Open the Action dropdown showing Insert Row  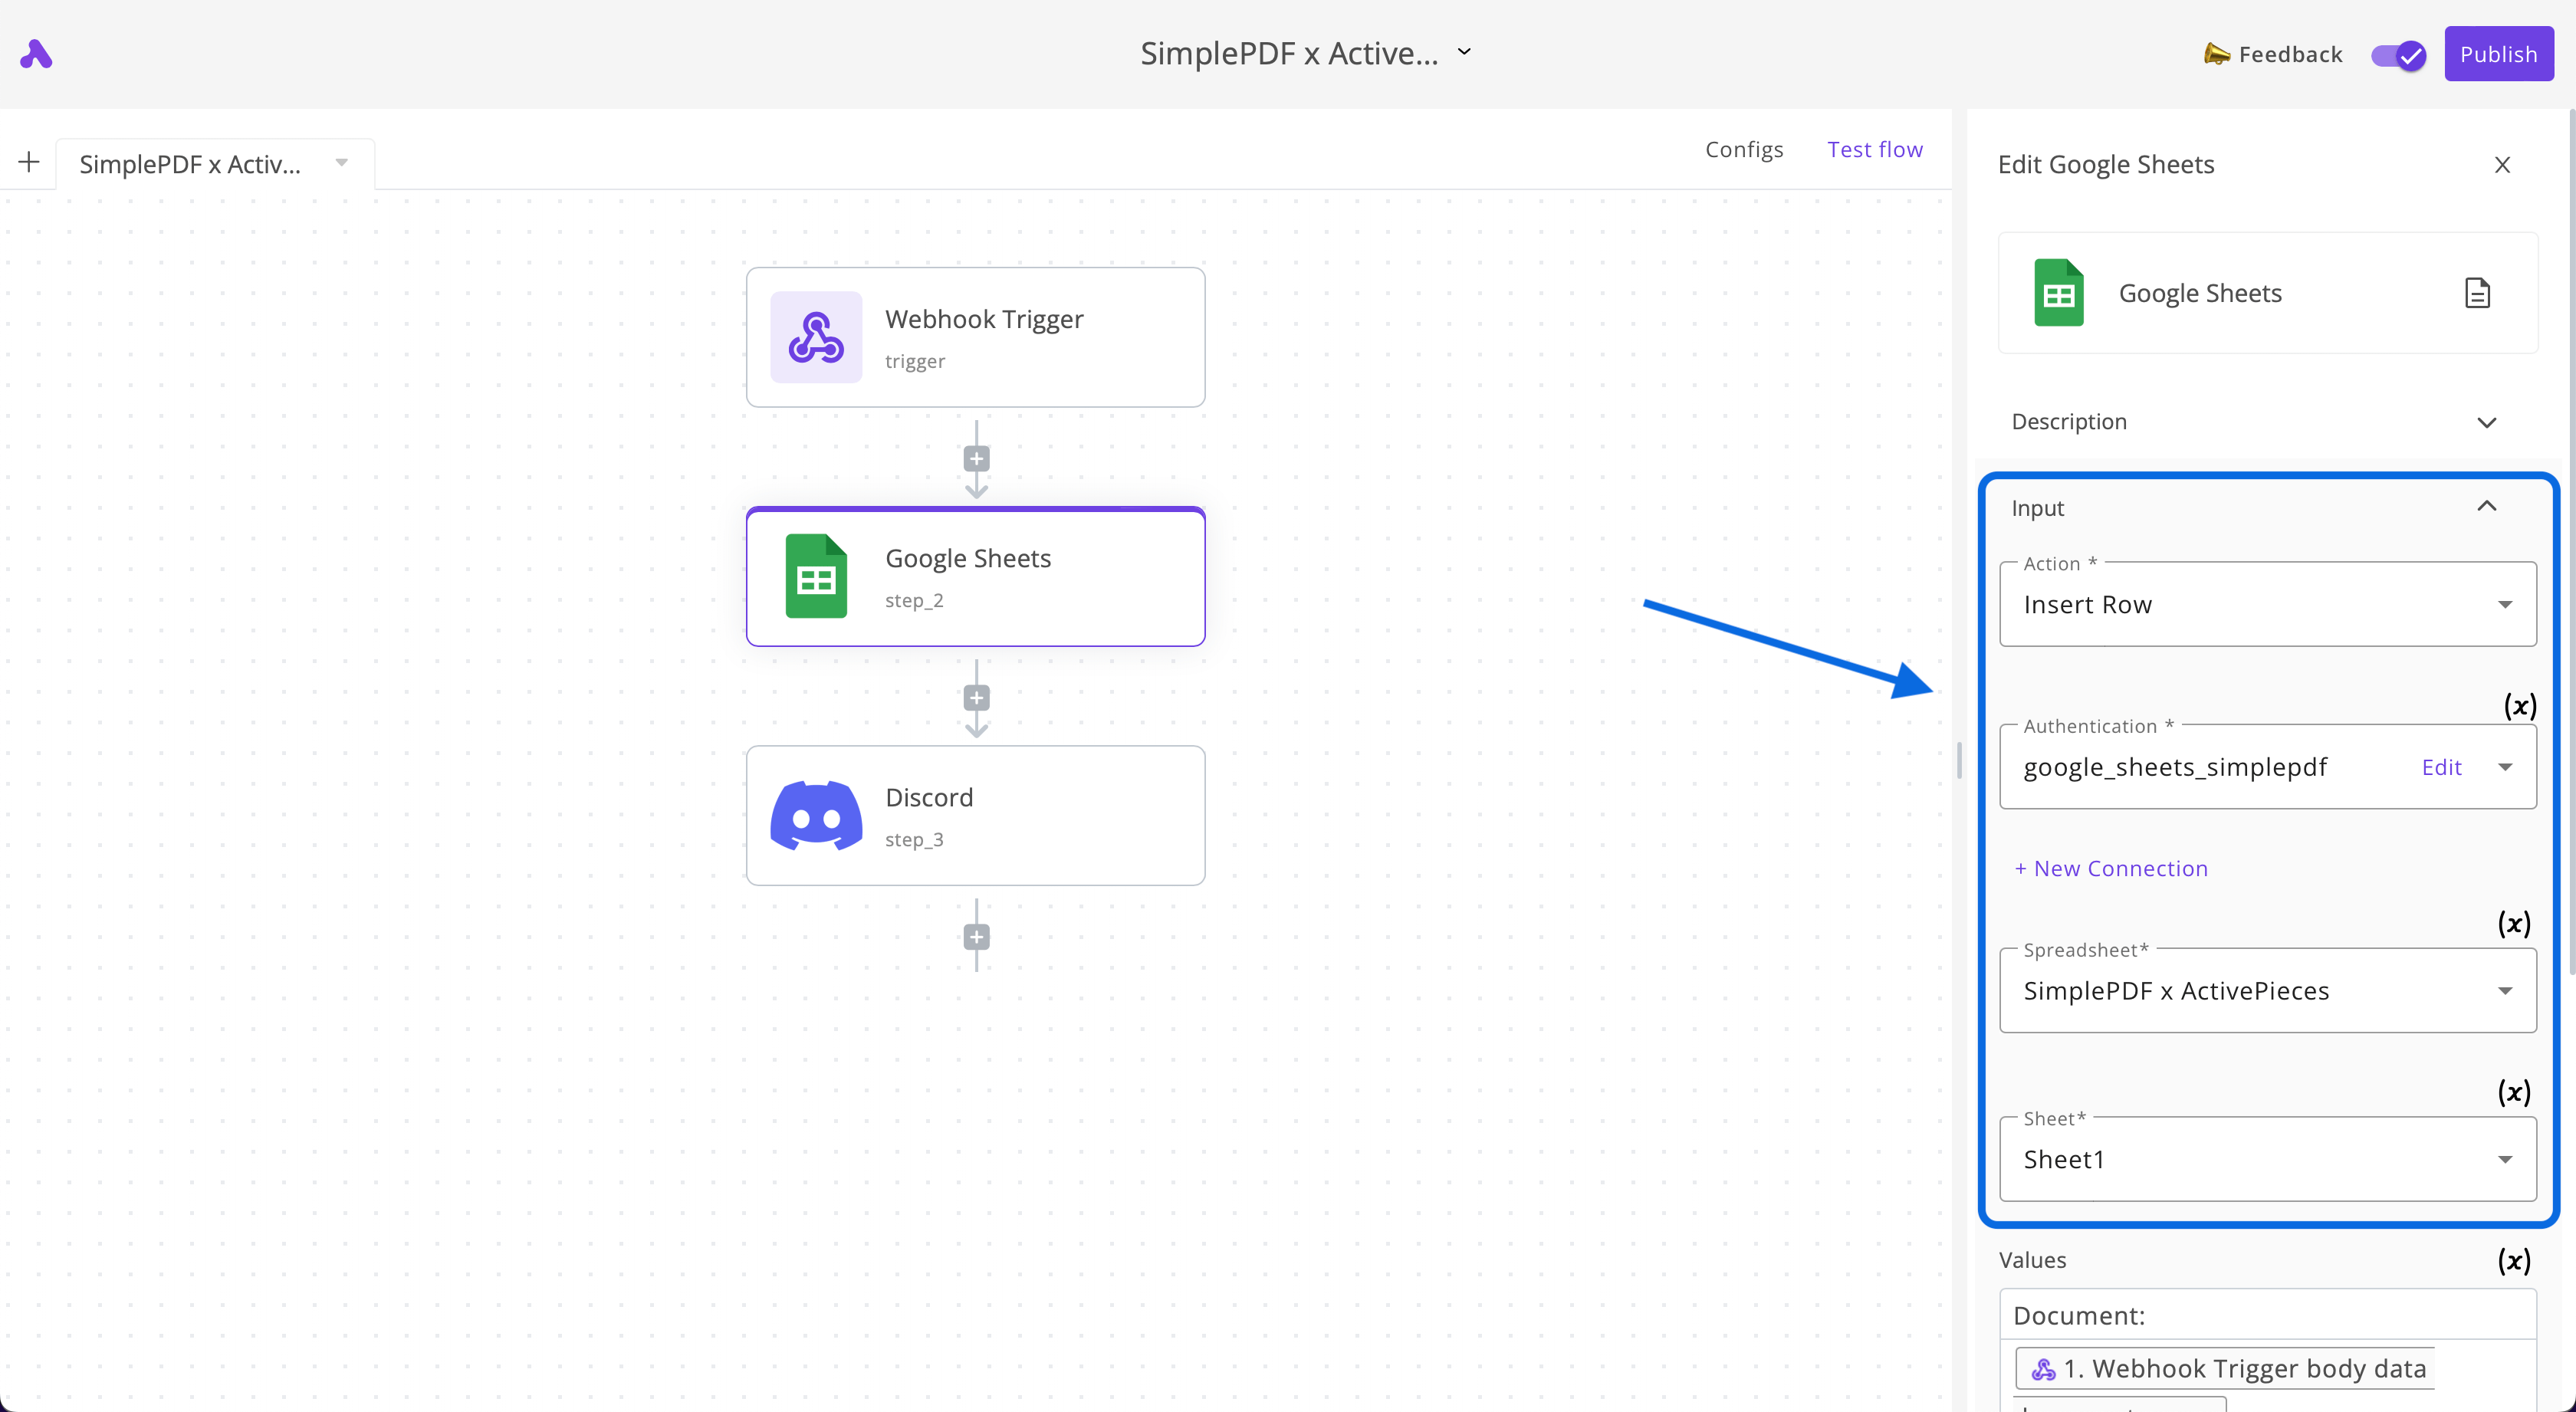2267,605
